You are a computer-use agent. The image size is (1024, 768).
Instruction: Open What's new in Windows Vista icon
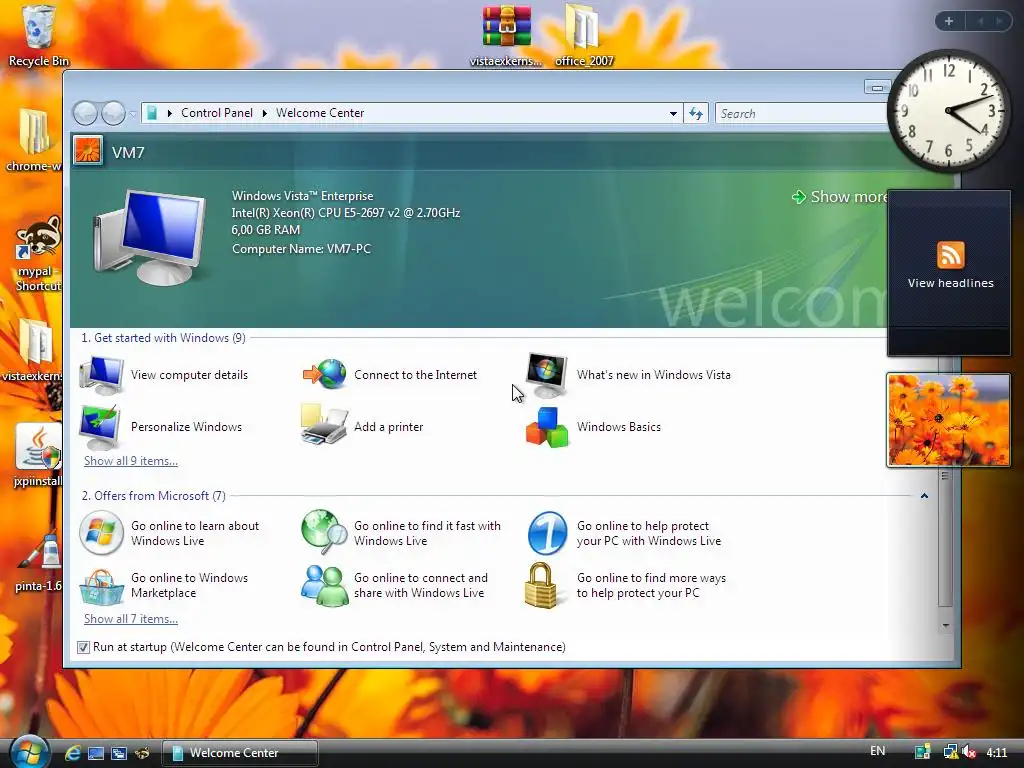coord(547,375)
